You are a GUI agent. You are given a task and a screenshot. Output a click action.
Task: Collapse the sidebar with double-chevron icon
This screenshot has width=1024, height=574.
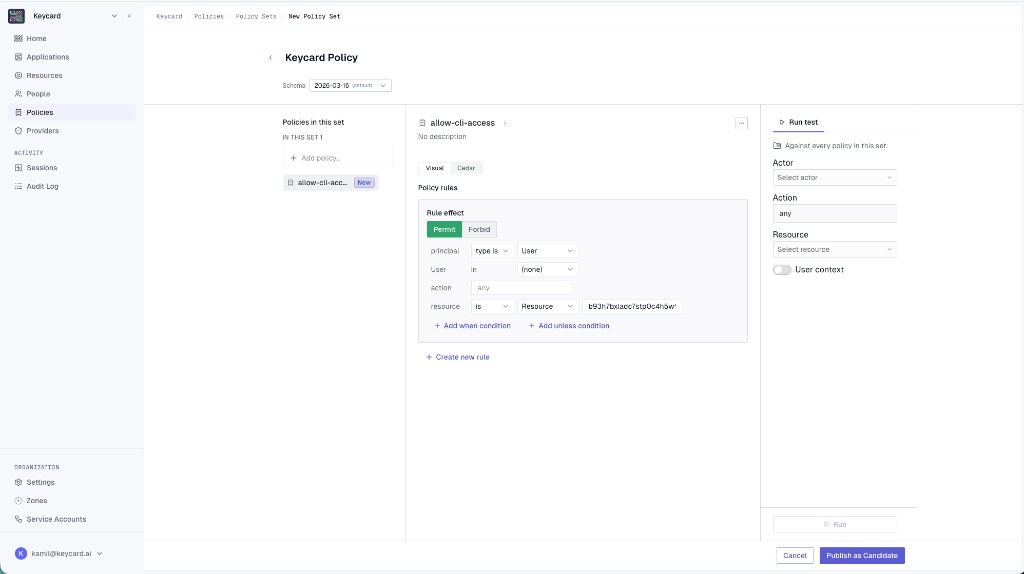(x=129, y=16)
